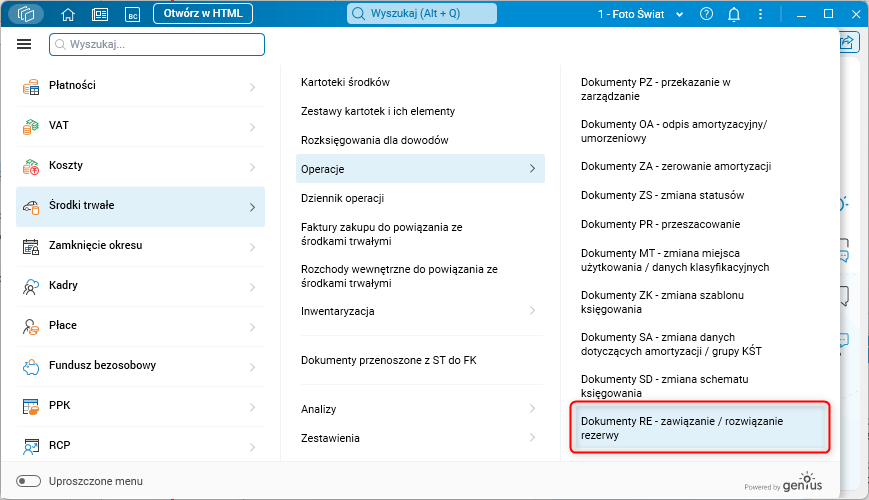This screenshot has width=869, height=500.
Task: Click the Fundusz bezosobowy piggy bank icon
Action: tap(31, 366)
